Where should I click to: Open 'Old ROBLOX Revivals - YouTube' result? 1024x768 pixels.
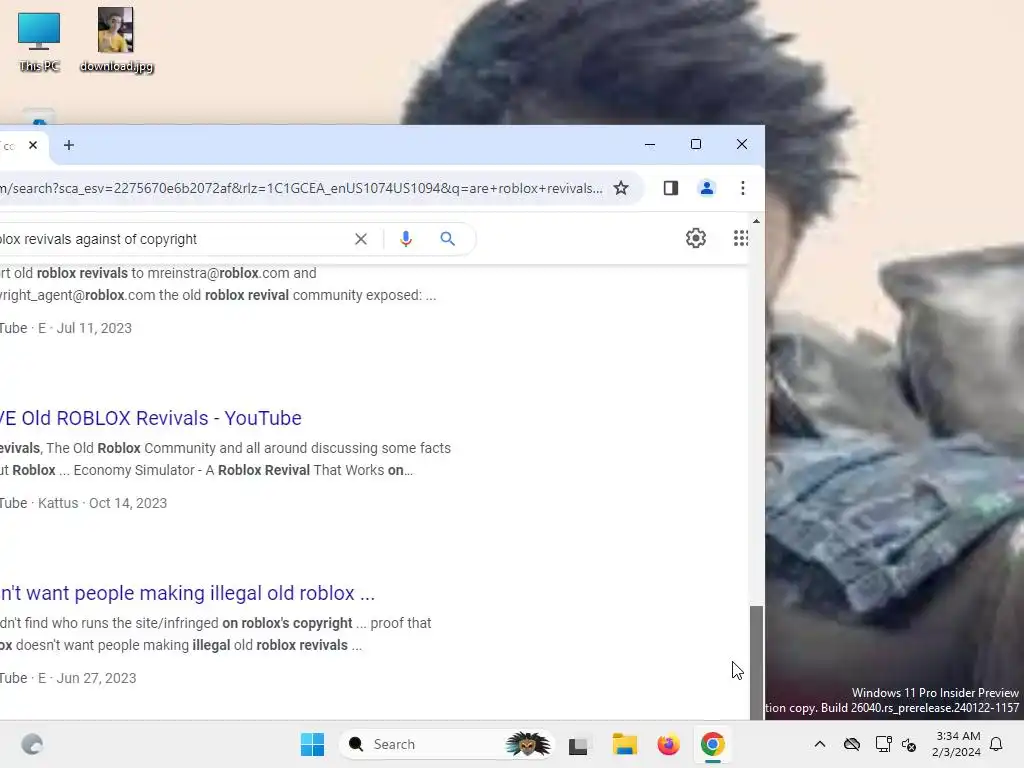[151, 418]
